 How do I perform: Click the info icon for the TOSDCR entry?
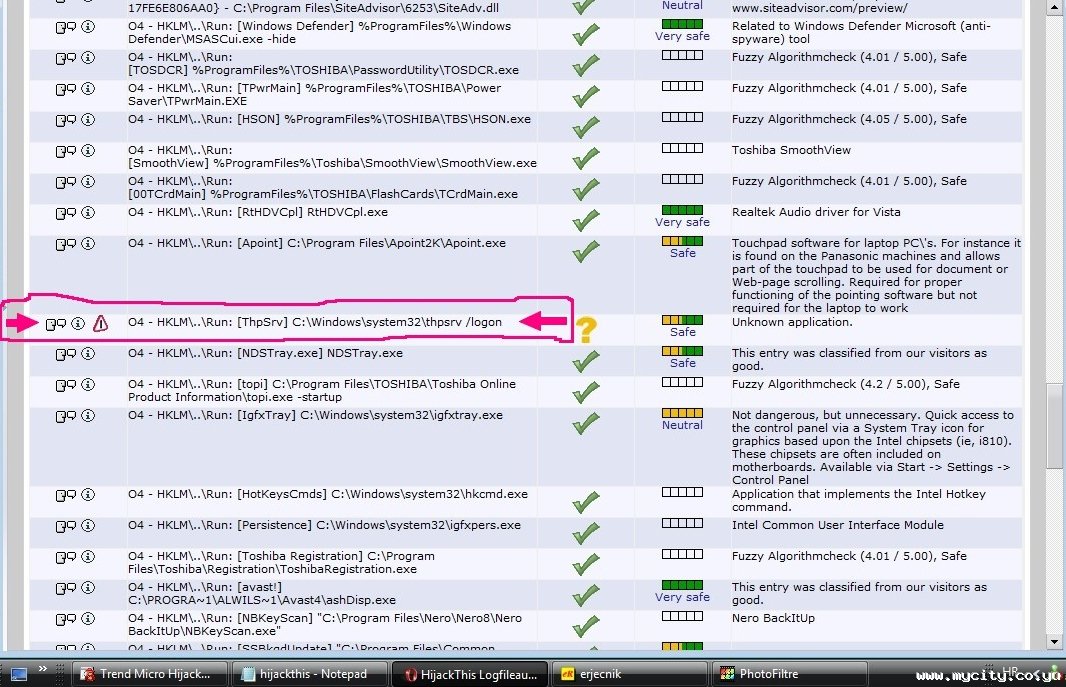pyautogui.click(x=88, y=58)
